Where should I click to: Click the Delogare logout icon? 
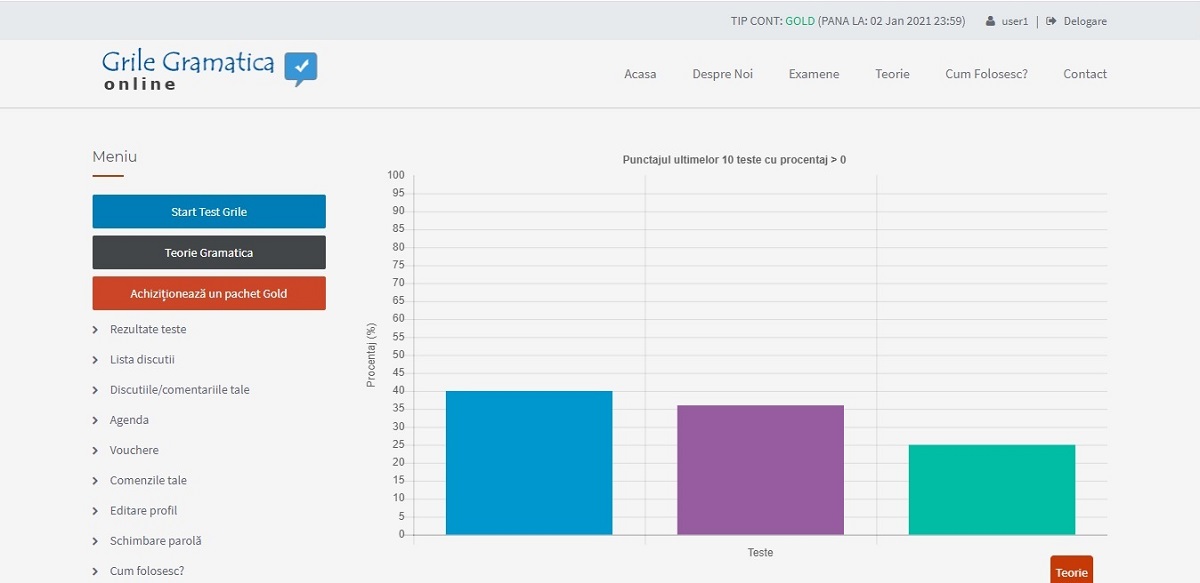point(1051,21)
